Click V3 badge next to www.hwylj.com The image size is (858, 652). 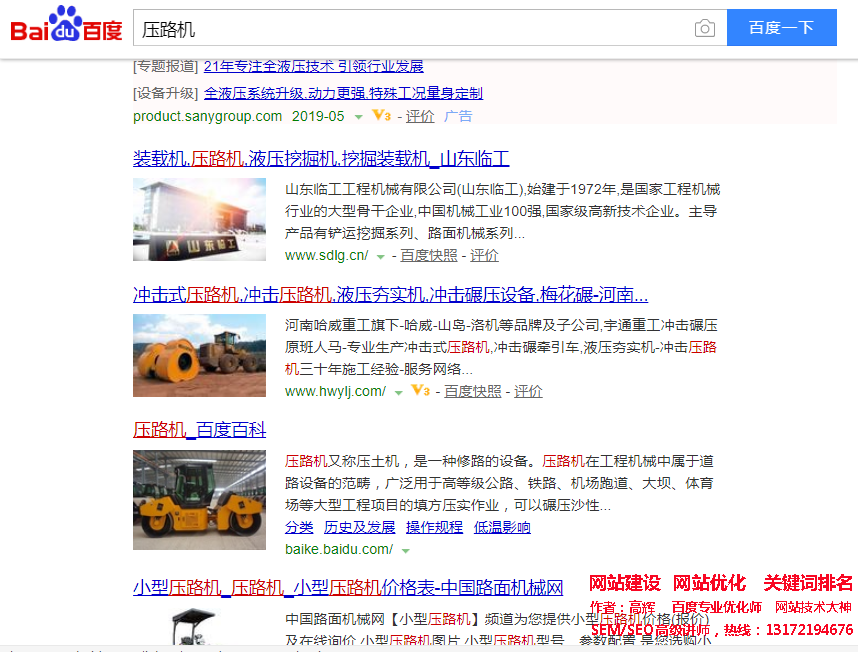click(420, 391)
